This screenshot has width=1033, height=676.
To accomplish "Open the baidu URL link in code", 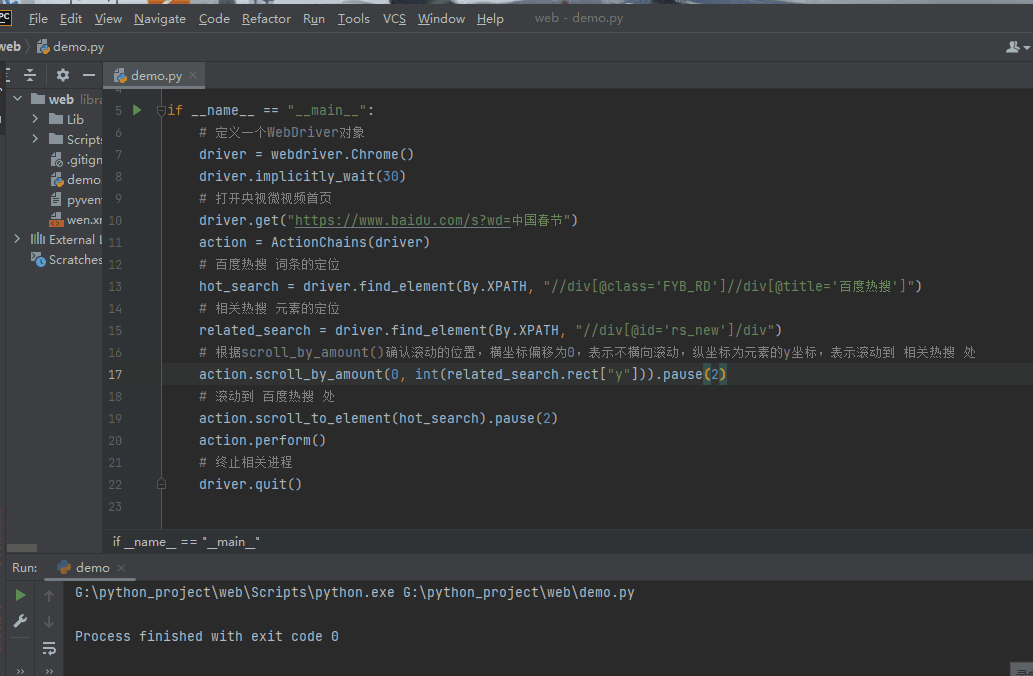I will pyautogui.click(x=403, y=220).
